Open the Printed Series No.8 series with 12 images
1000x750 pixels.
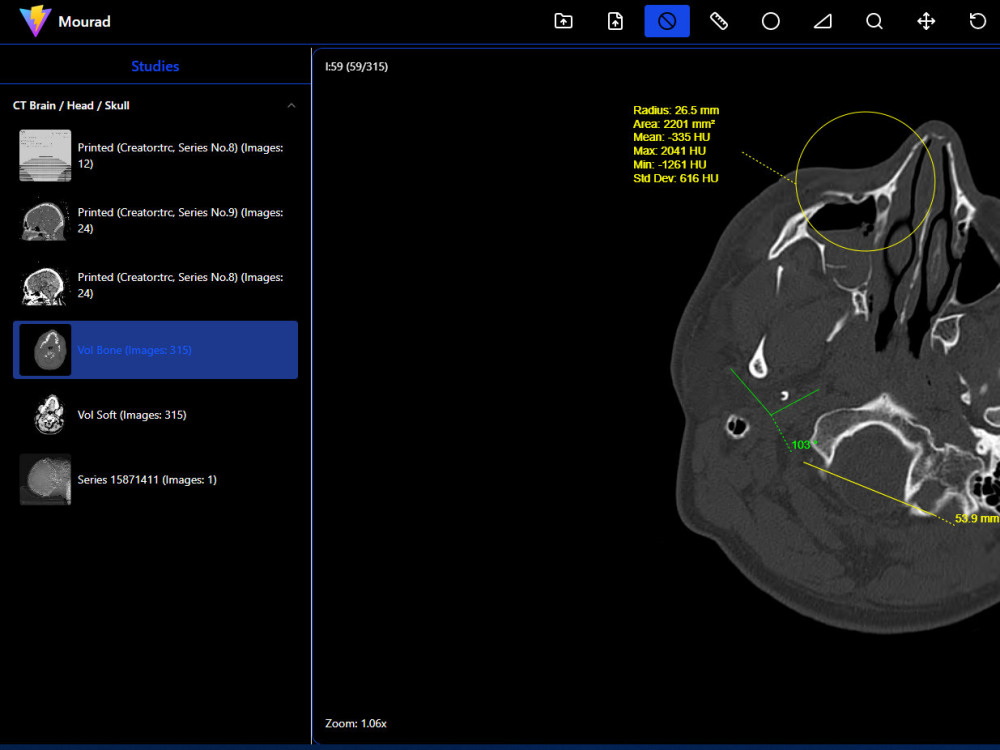pyautogui.click(x=156, y=156)
